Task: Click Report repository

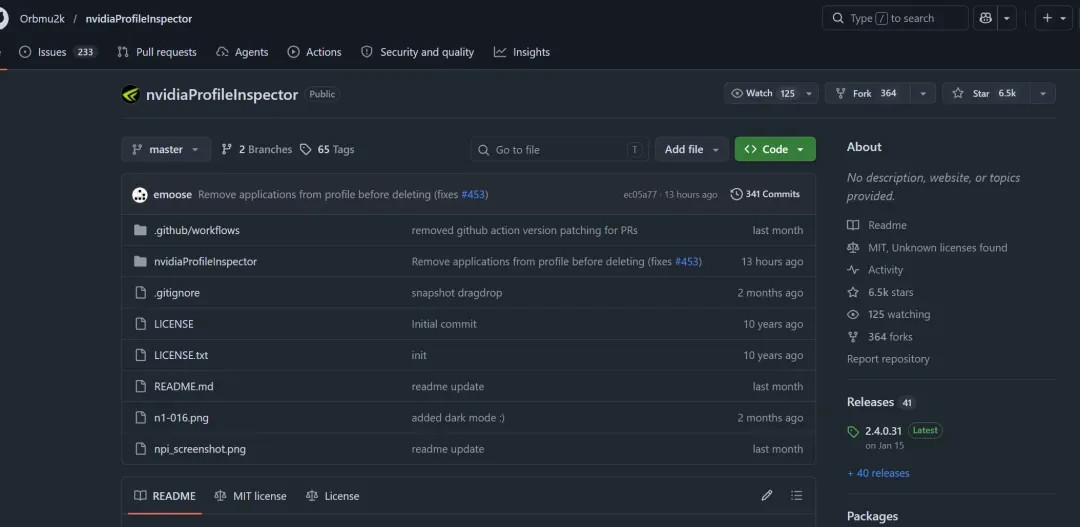Action: pyautogui.click(x=888, y=359)
